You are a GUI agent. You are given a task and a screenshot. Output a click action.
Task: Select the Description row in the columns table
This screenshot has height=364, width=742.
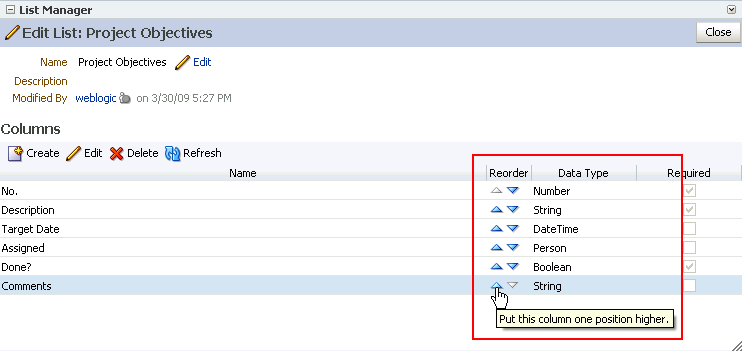[371, 210]
